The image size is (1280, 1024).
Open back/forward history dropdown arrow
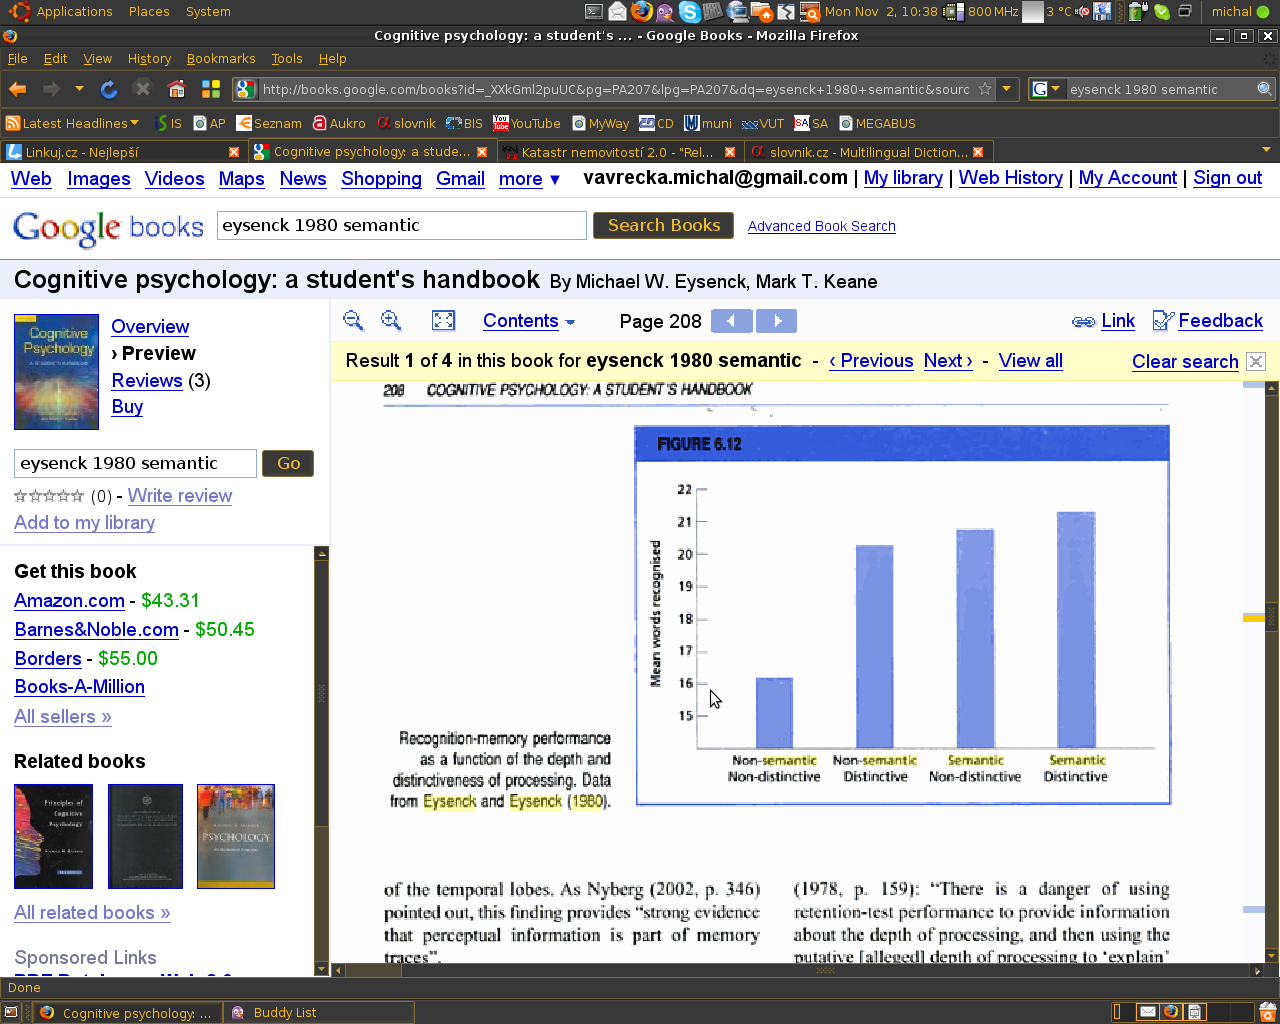79,89
